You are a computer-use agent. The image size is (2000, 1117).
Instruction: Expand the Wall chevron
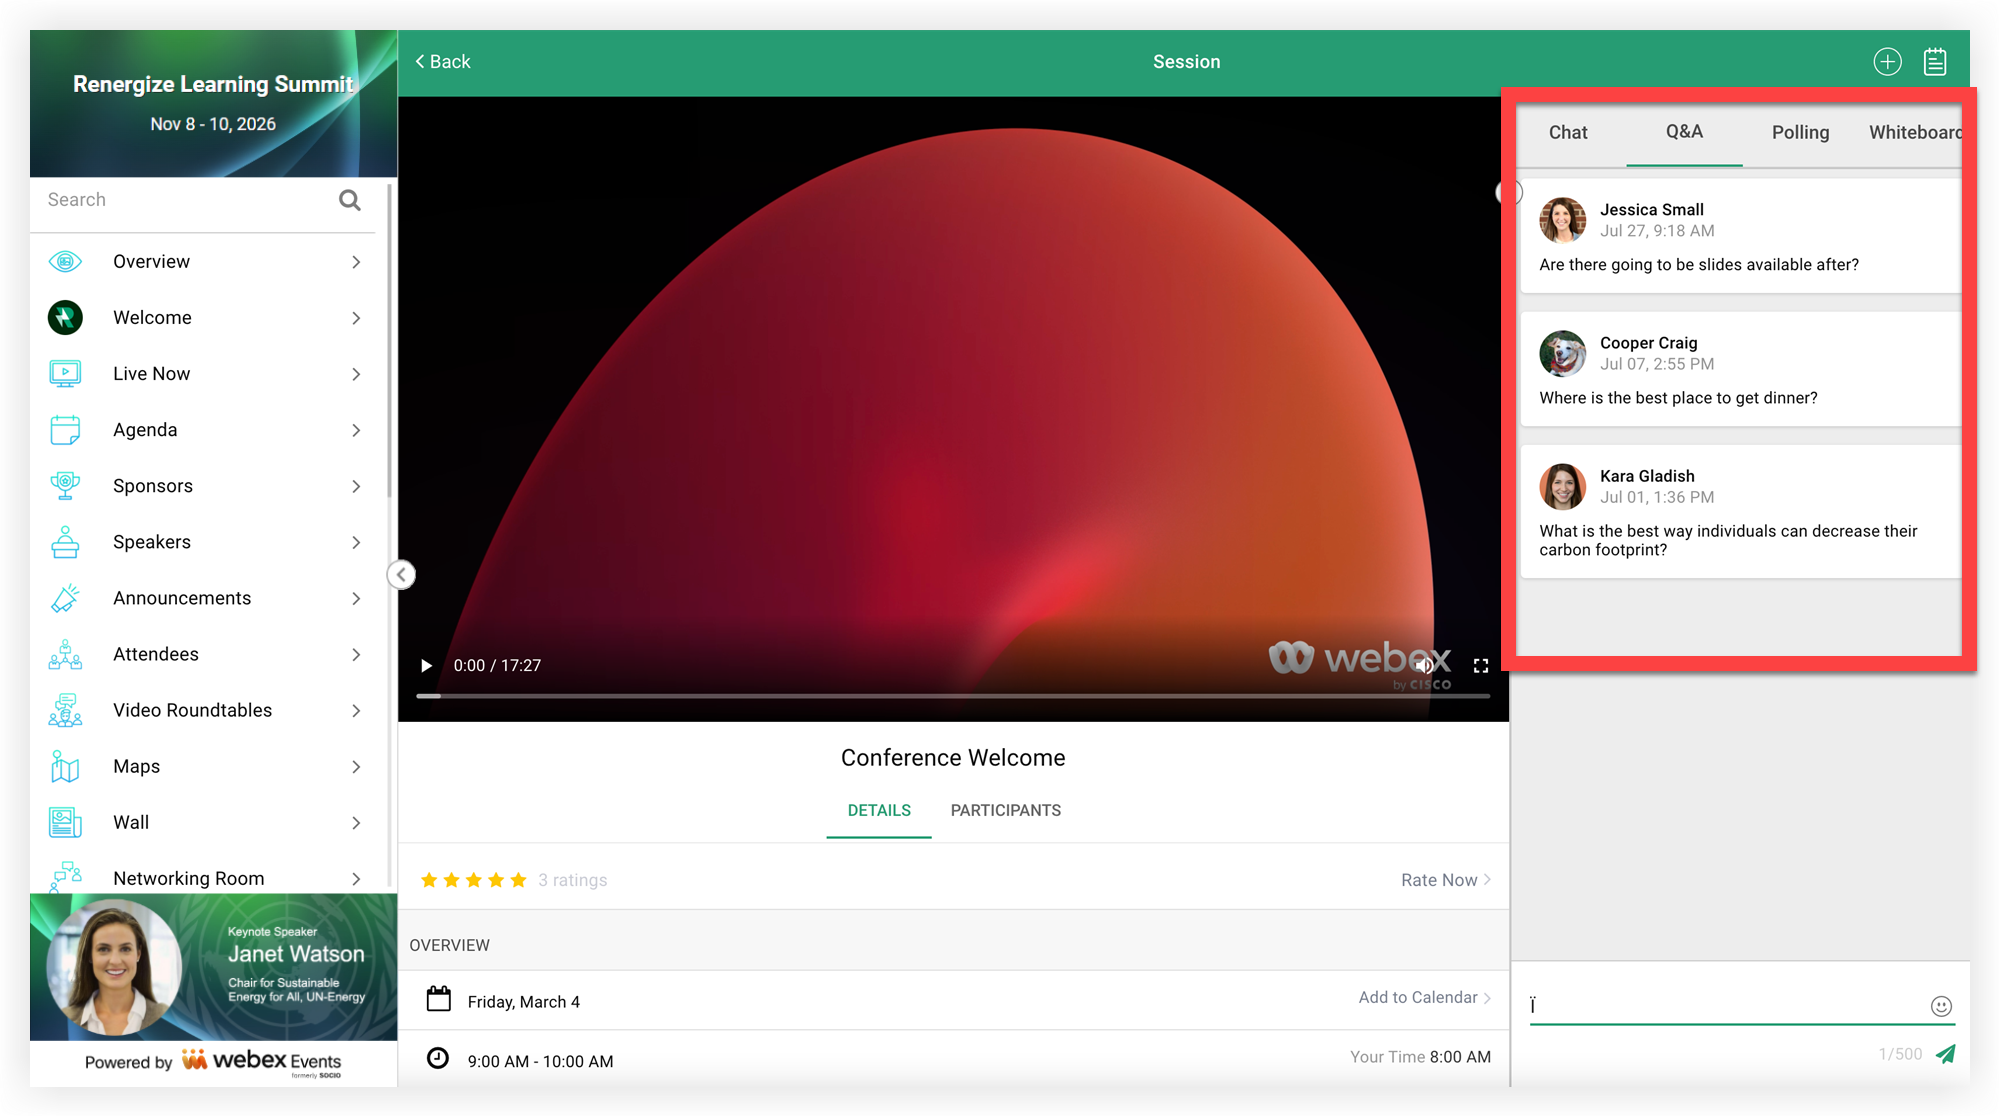356,822
